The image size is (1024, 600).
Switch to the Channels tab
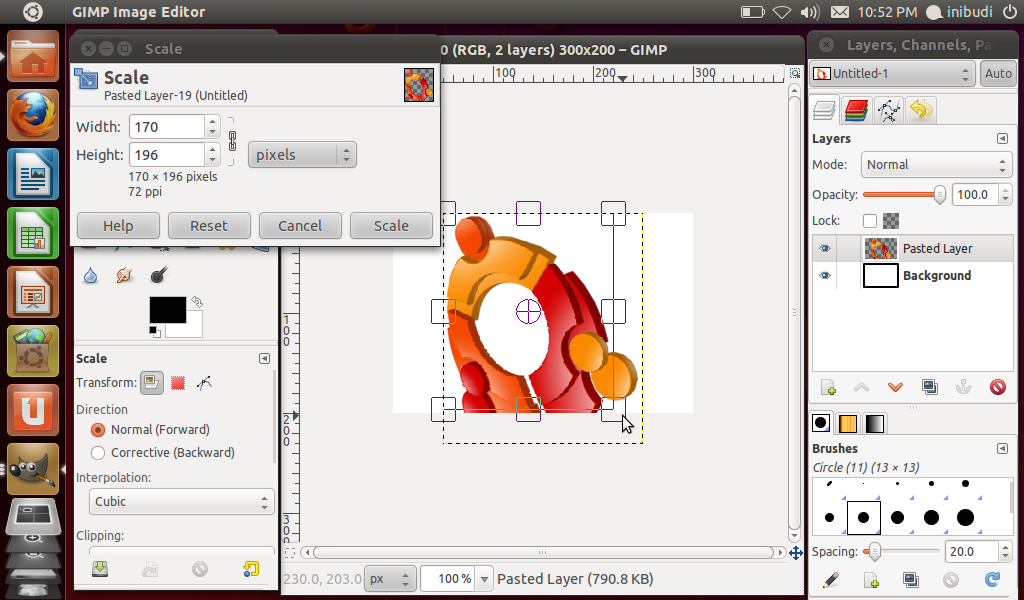(x=856, y=110)
